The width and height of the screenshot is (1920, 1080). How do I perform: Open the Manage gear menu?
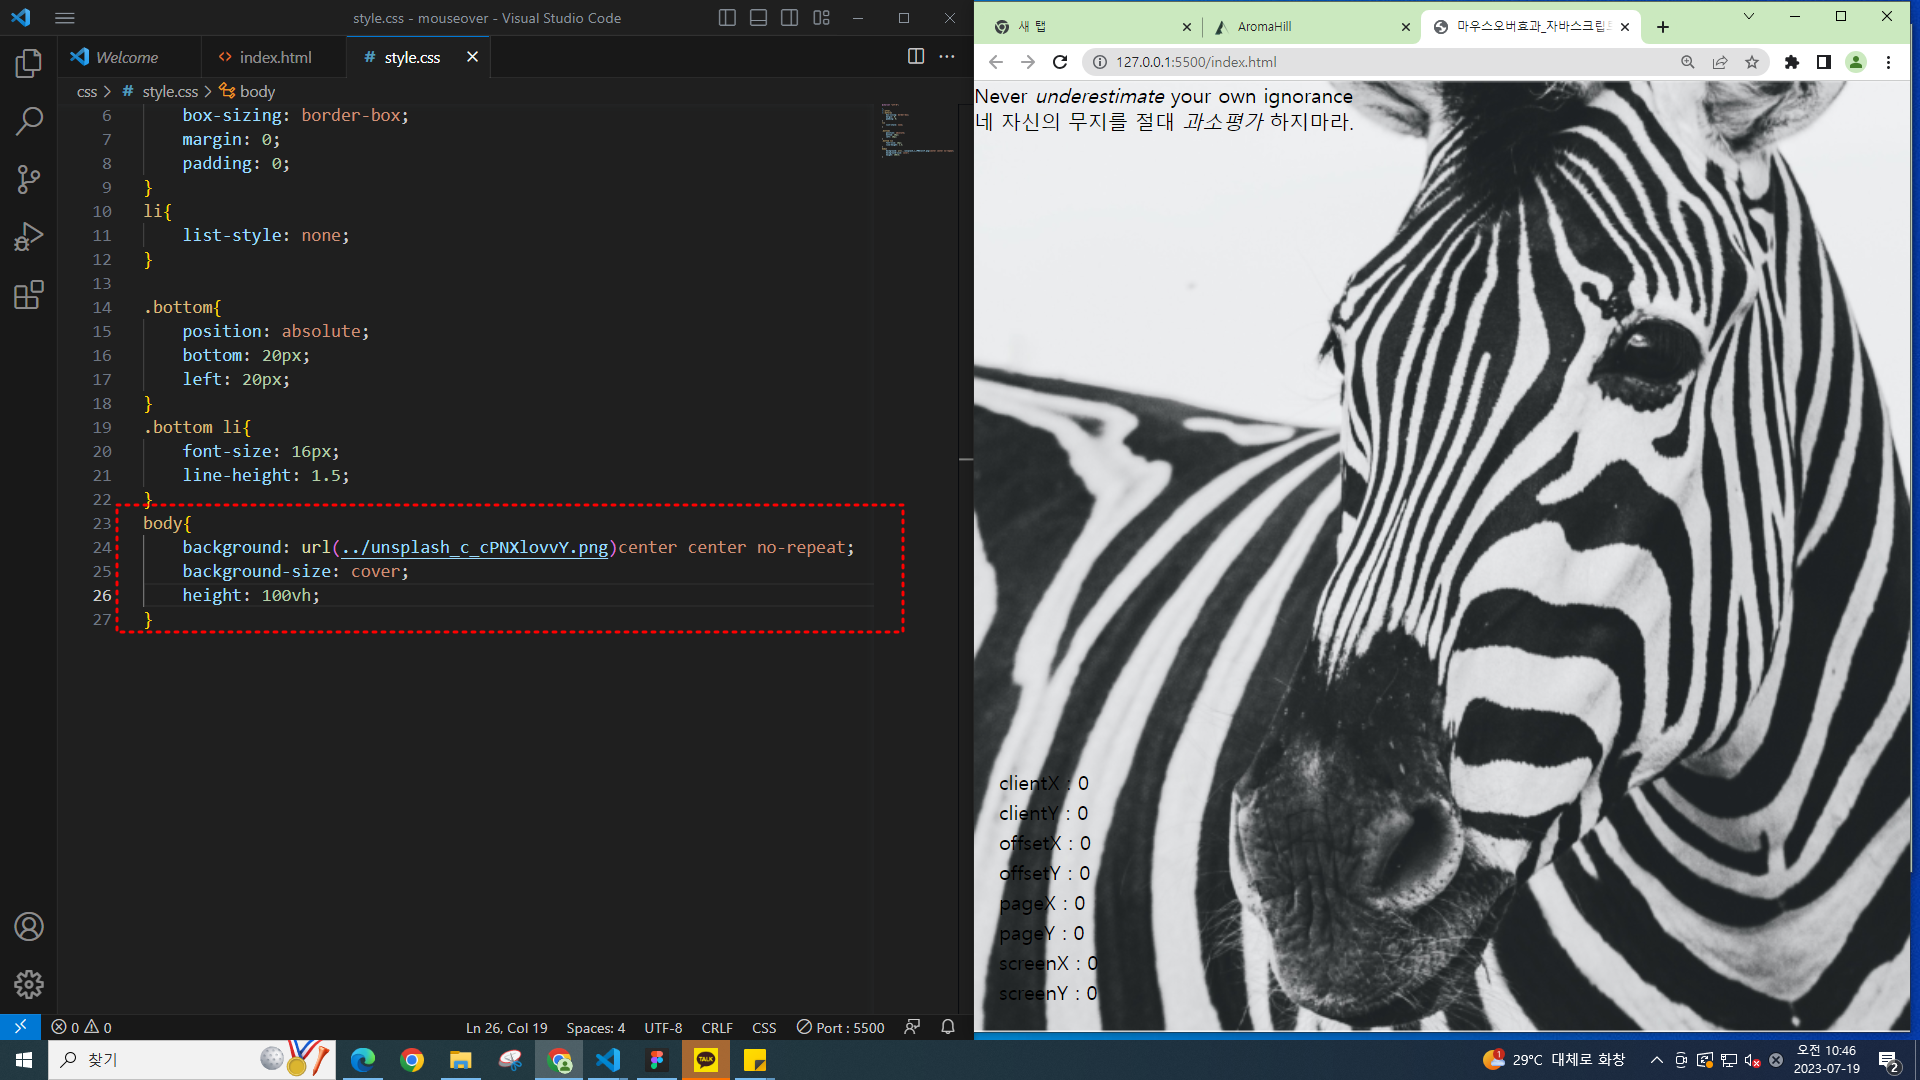(x=29, y=985)
